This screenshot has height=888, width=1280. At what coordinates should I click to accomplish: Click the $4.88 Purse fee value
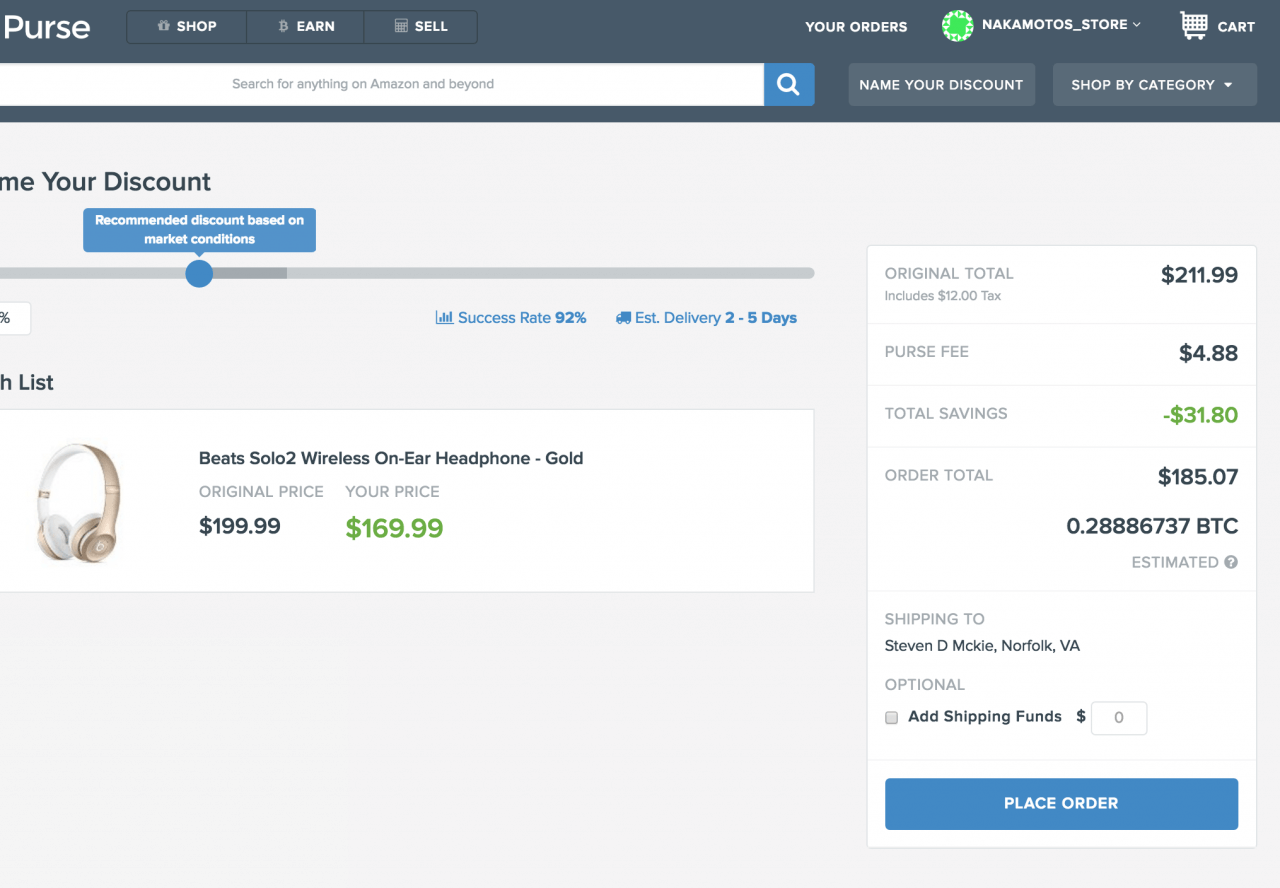tap(1208, 353)
